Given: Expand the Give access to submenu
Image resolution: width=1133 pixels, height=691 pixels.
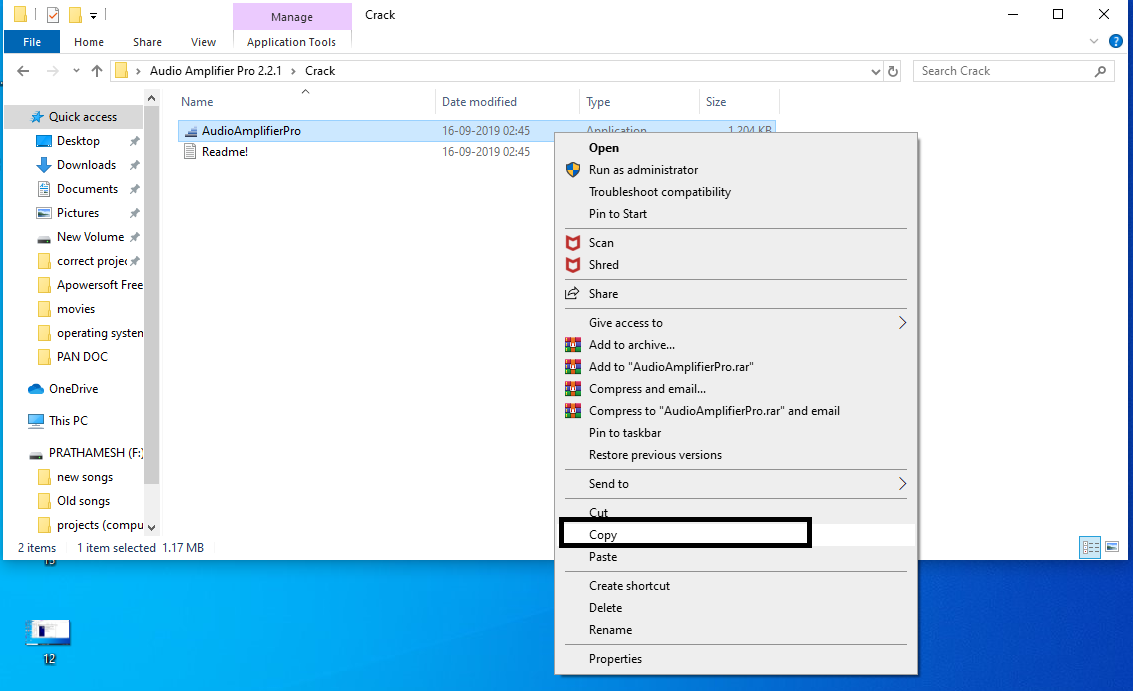Looking at the screenshot, I should (902, 323).
